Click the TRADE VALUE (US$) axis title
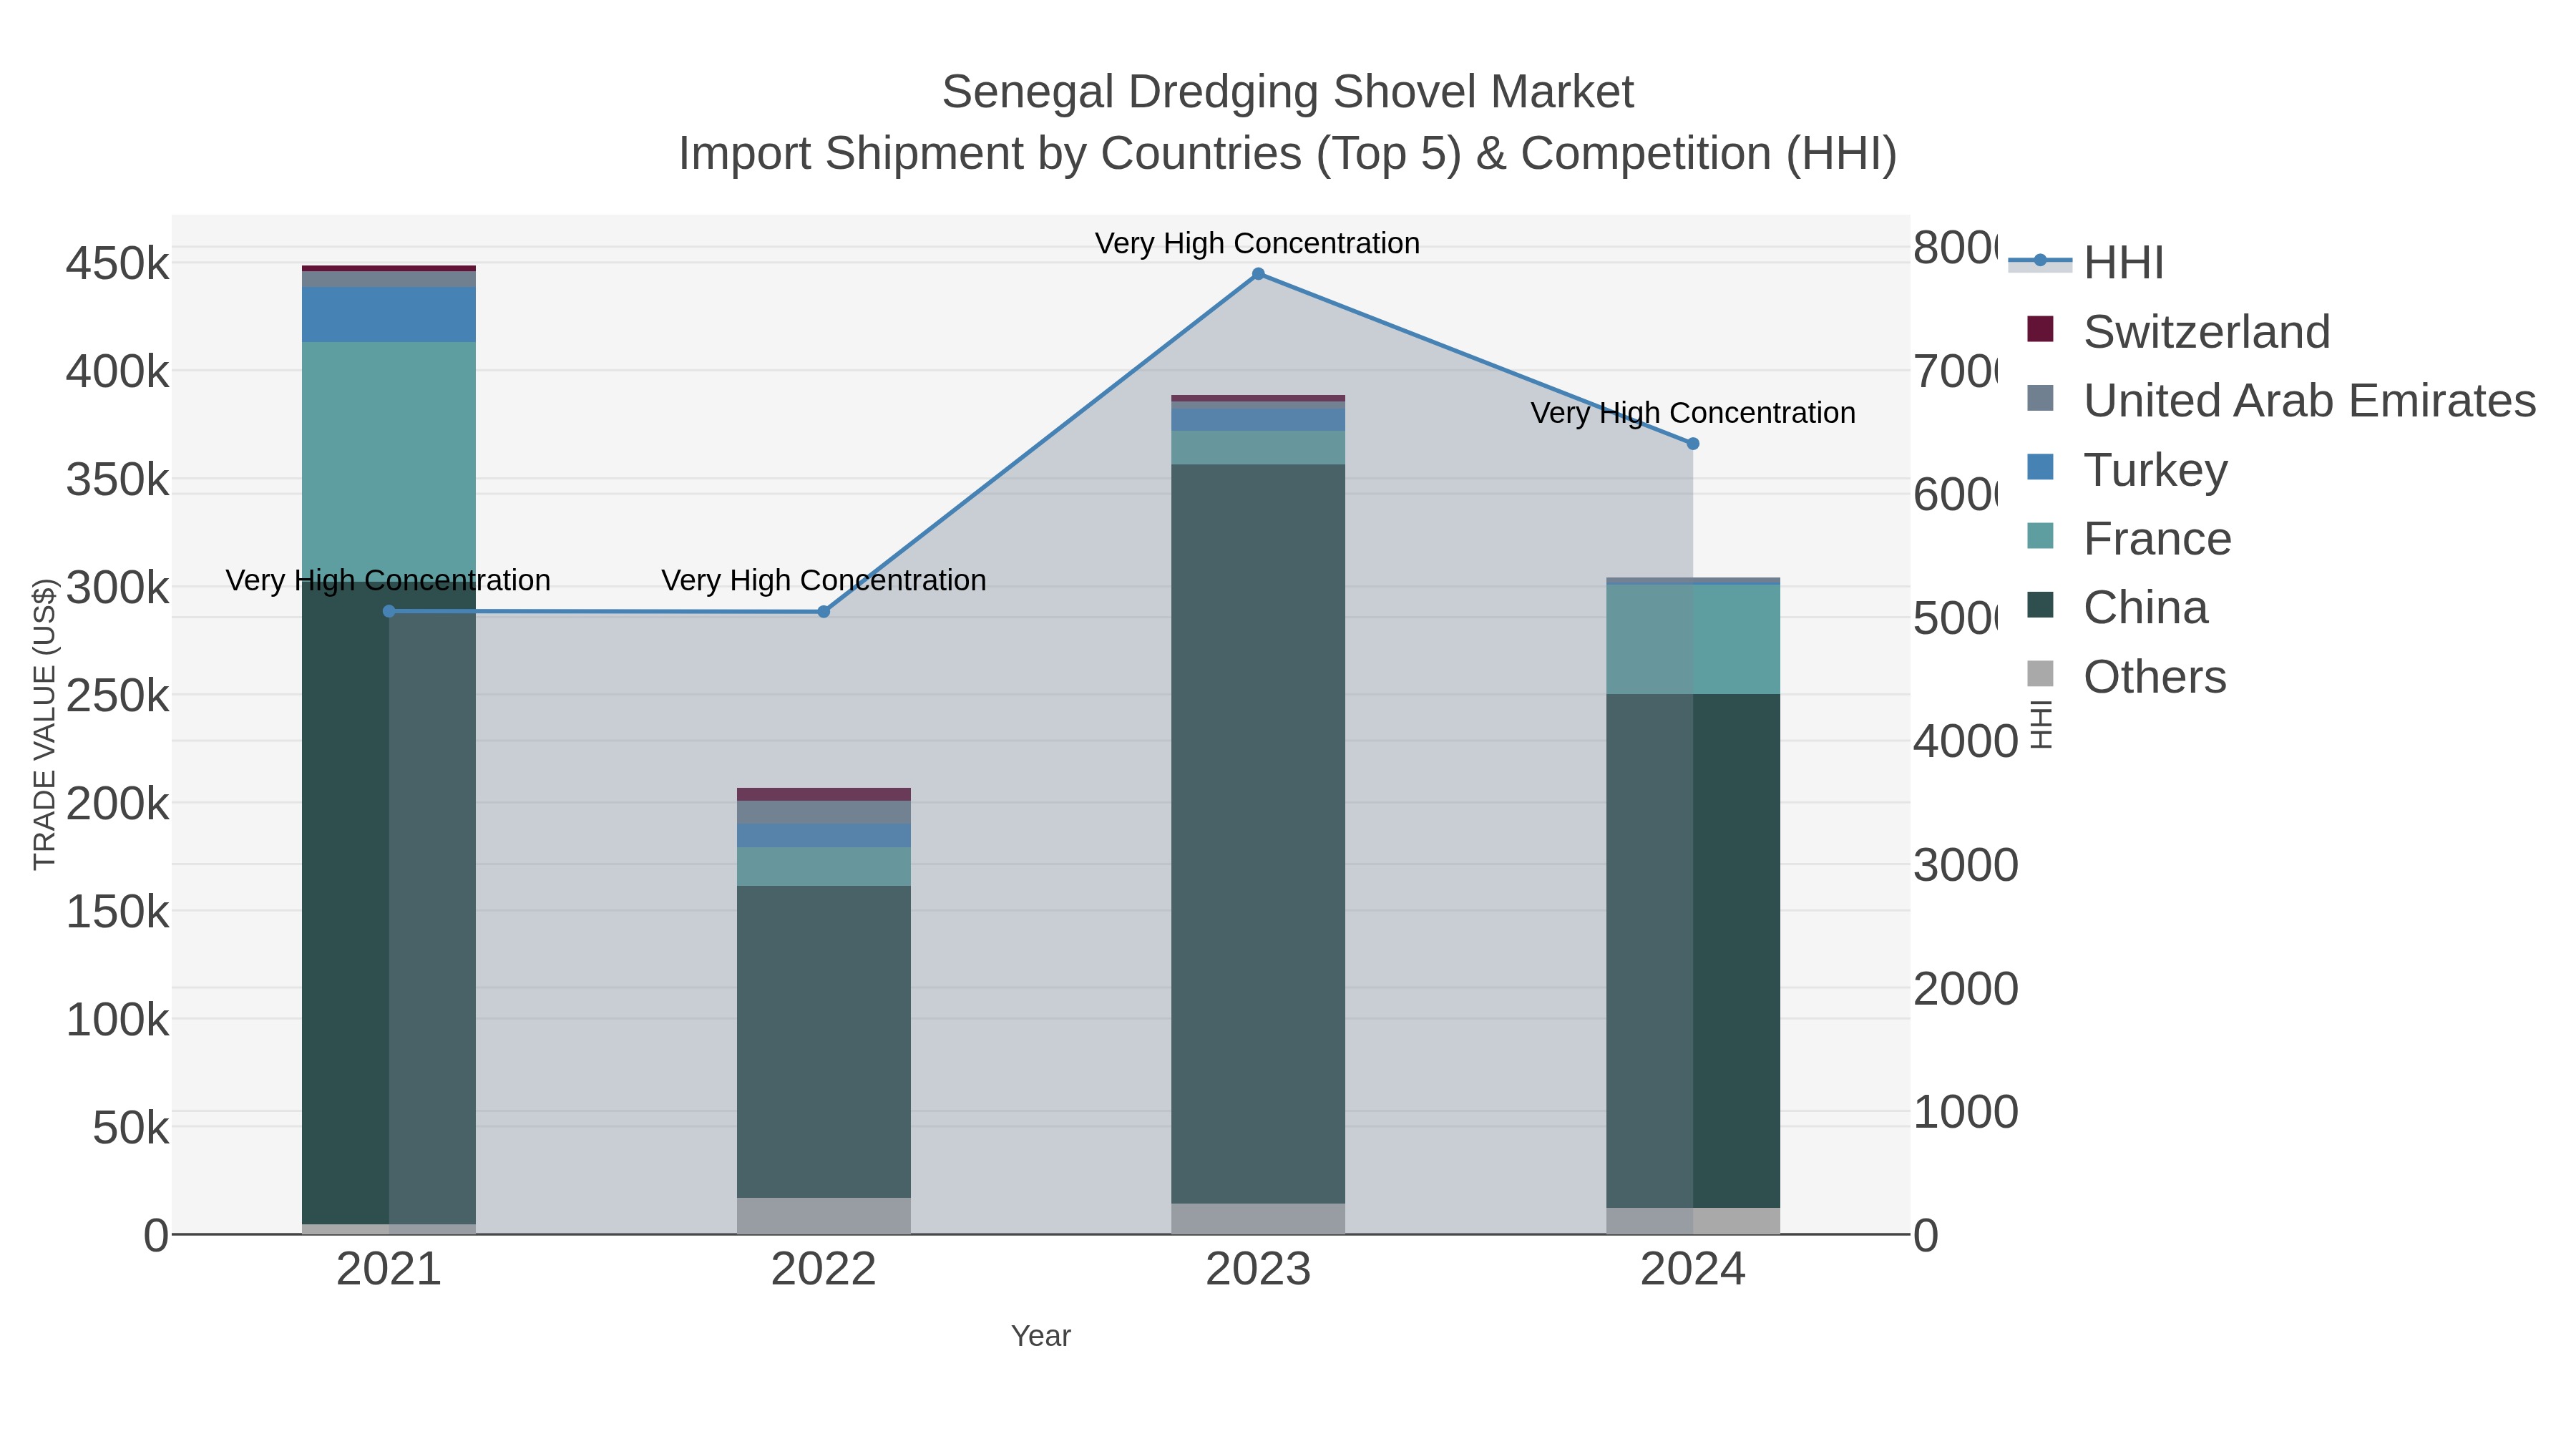This screenshot has width=2576, height=1449. tap(44, 724)
